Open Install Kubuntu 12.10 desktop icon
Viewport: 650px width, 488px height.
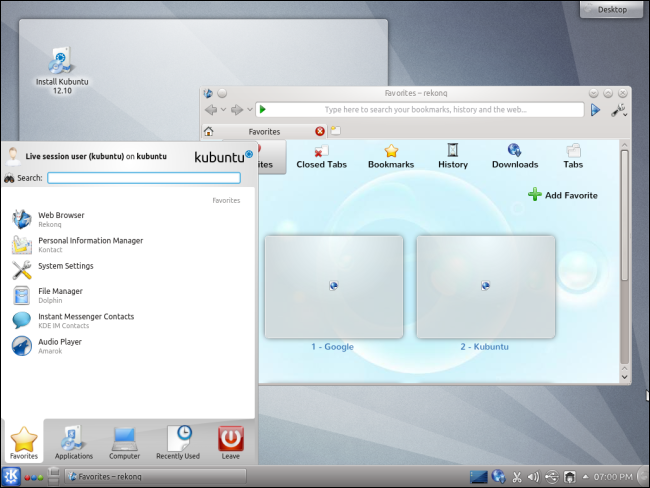tap(62, 70)
